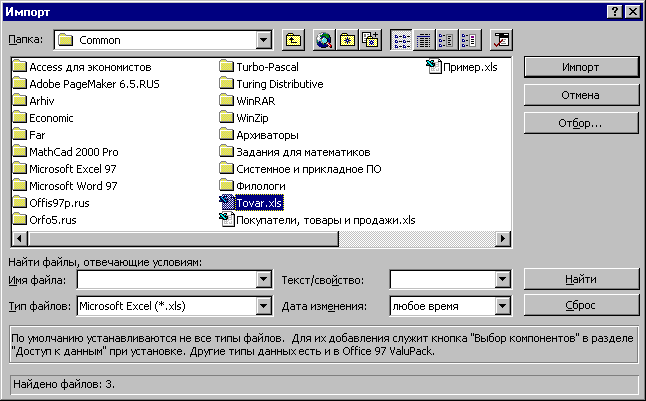This screenshot has width=646, height=401.
Task: Expand the Тип файлов dropdown arrow
Action: pyautogui.click(x=263, y=306)
